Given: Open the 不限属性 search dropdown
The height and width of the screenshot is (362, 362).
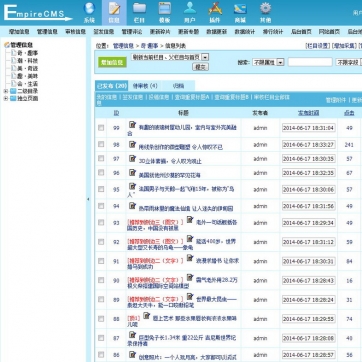Looking at the screenshot, I should (268, 62).
